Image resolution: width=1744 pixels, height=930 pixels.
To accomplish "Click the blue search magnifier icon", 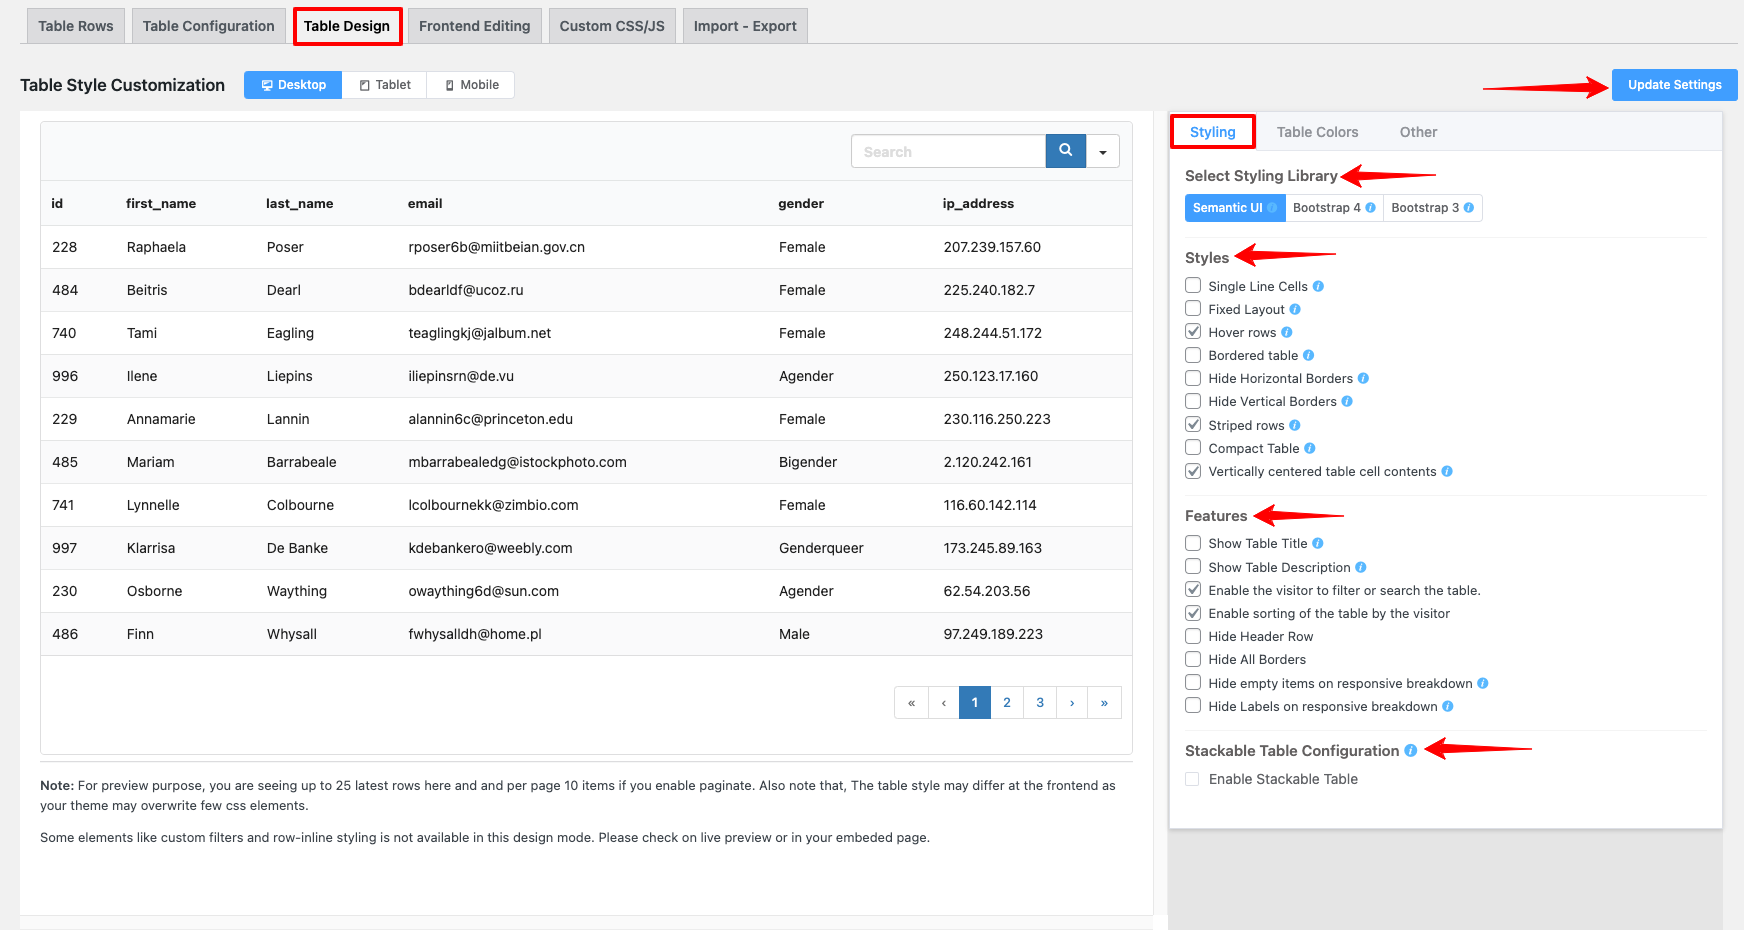I will pos(1065,151).
